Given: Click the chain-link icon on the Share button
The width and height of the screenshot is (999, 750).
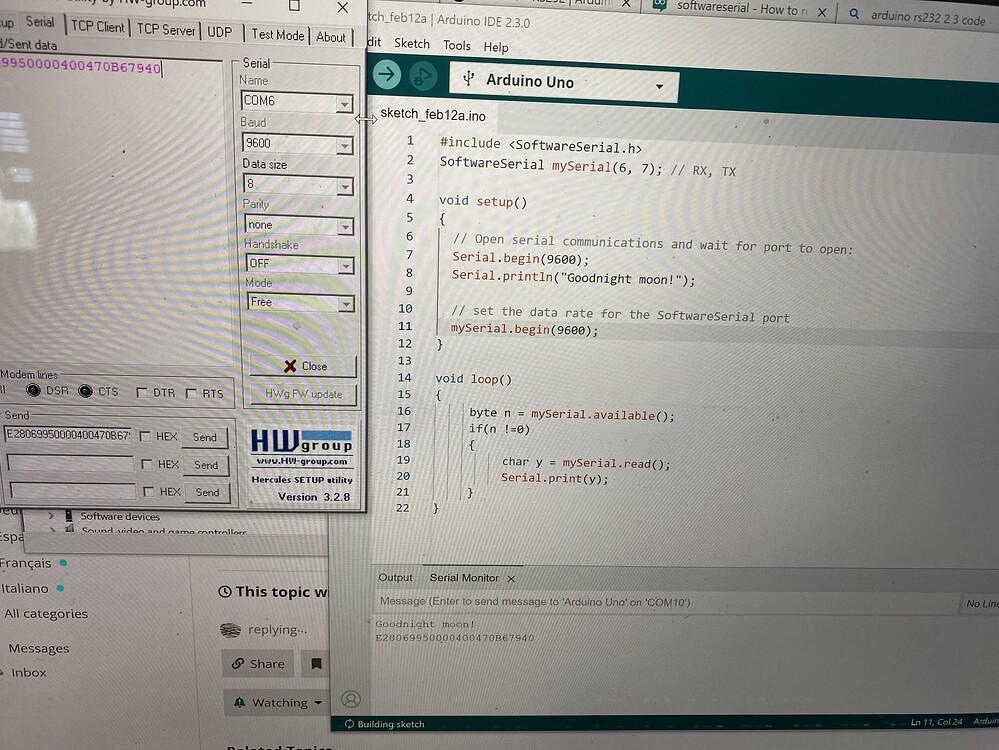Looking at the screenshot, I should pyautogui.click(x=239, y=663).
